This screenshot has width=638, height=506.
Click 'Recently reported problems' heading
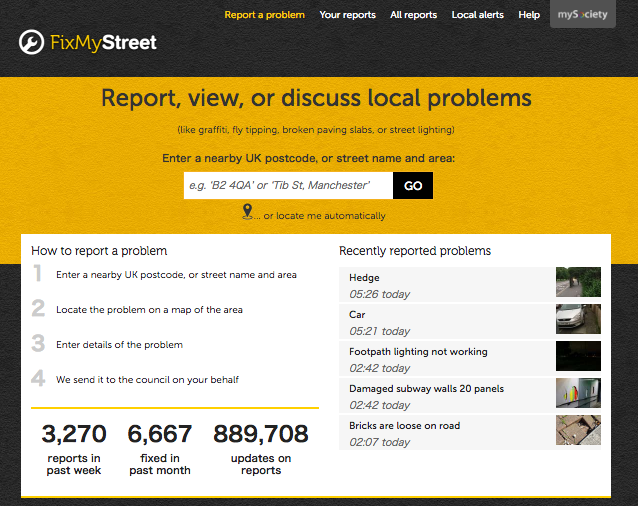tap(415, 251)
